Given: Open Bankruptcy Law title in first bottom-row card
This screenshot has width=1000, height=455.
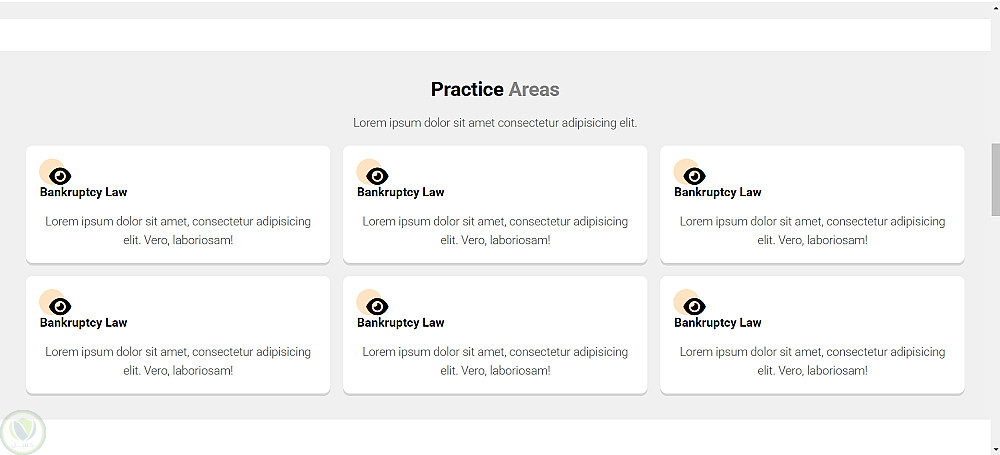Looking at the screenshot, I should [x=84, y=323].
